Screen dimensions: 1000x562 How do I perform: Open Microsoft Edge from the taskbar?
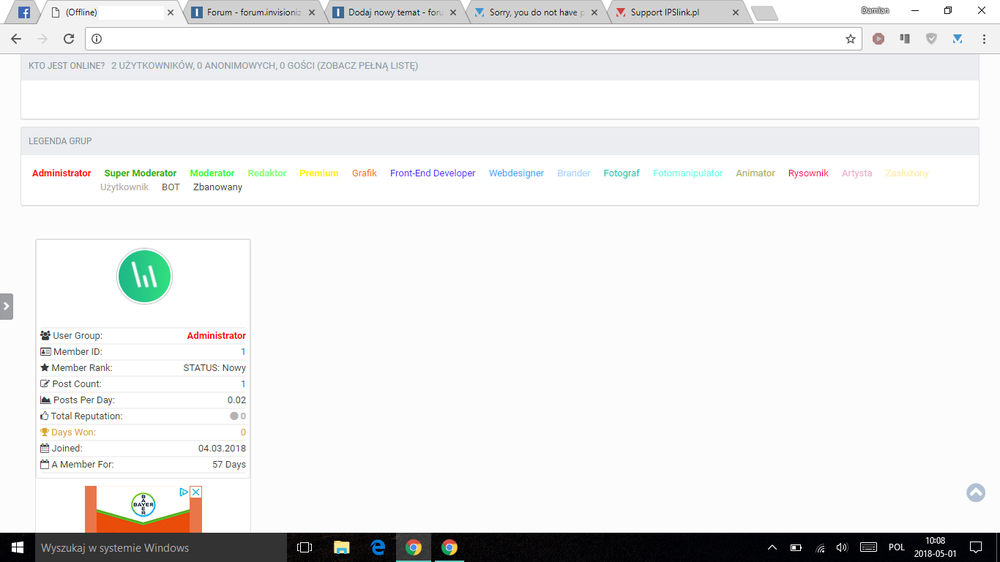point(377,547)
